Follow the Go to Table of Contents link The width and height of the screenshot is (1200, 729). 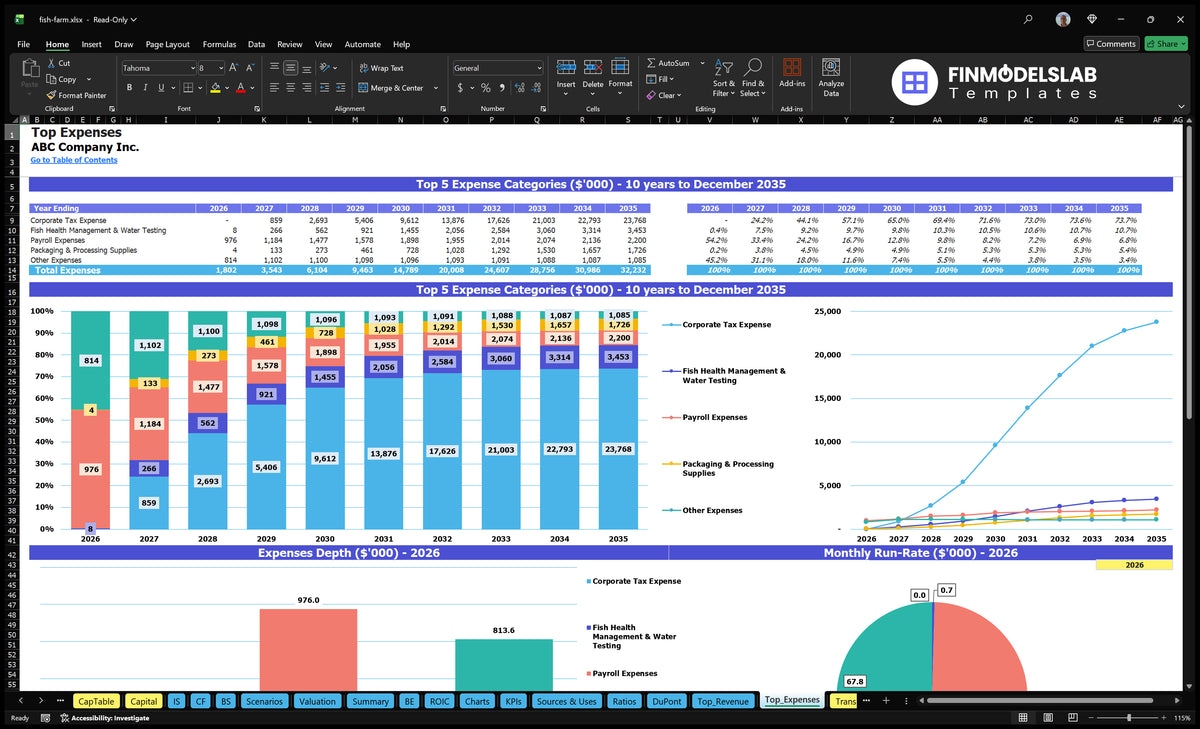coord(74,160)
